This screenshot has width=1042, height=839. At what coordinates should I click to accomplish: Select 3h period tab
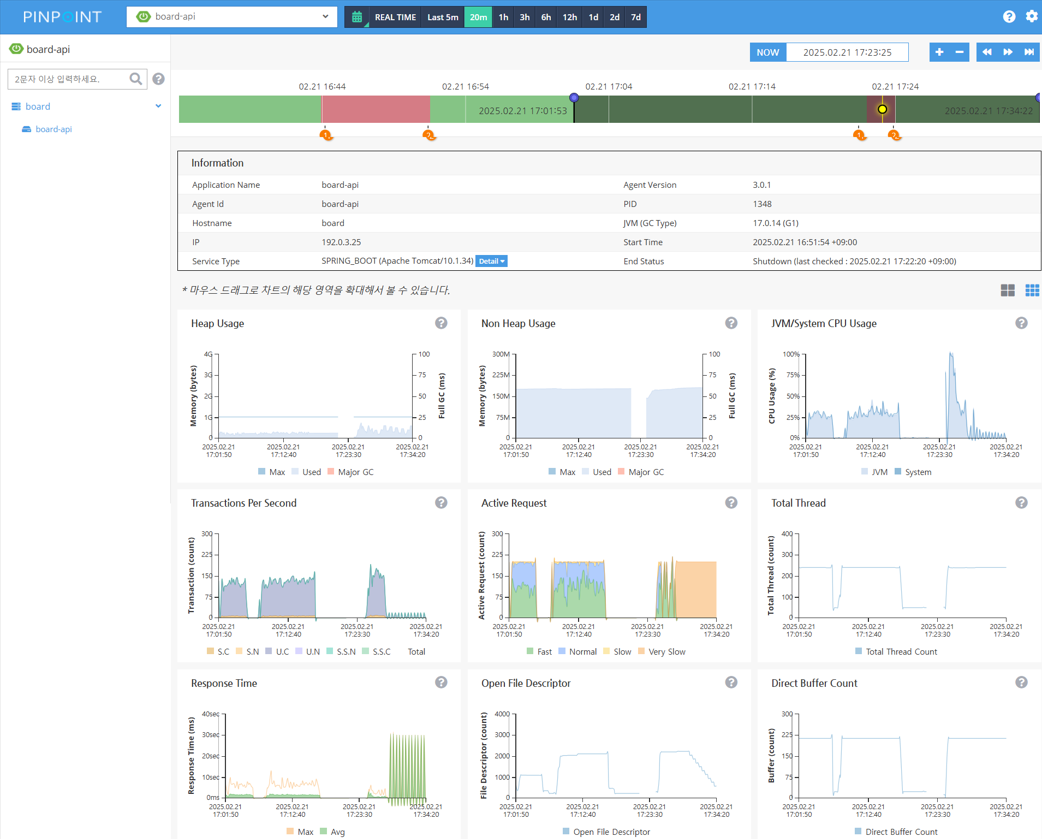coord(525,17)
